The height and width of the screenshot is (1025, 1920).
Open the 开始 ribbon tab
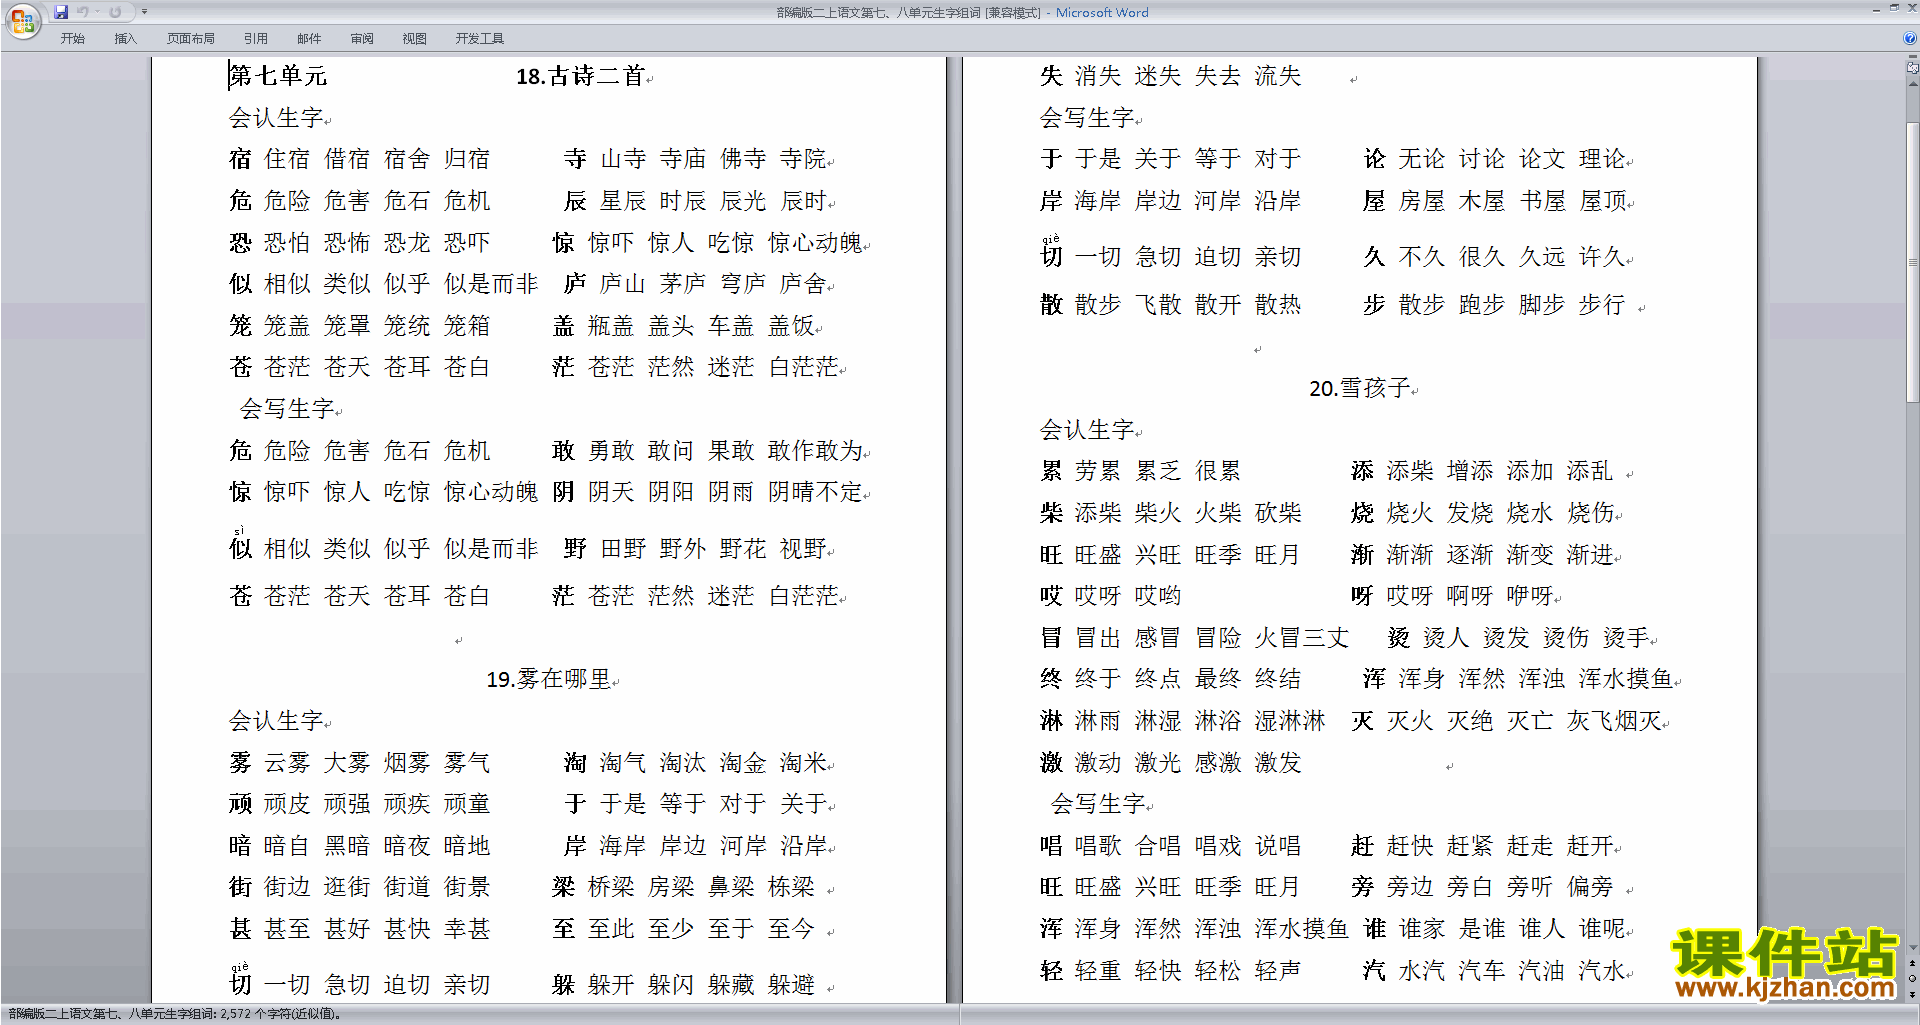point(73,39)
